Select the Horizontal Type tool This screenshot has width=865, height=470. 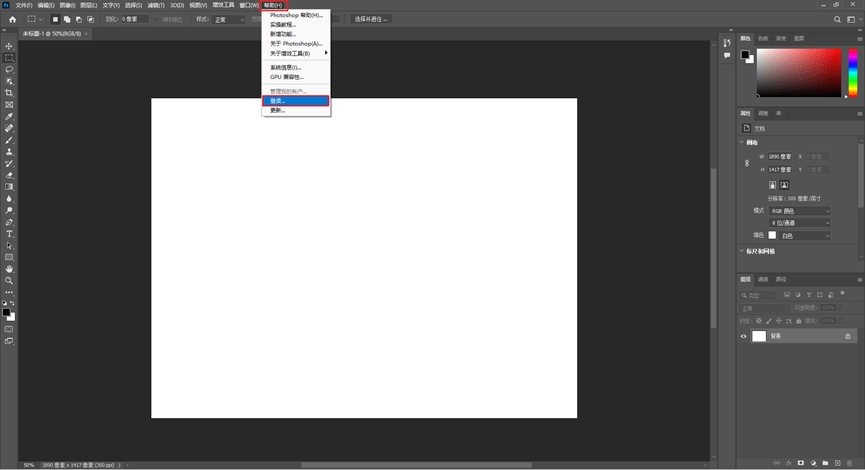point(9,234)
